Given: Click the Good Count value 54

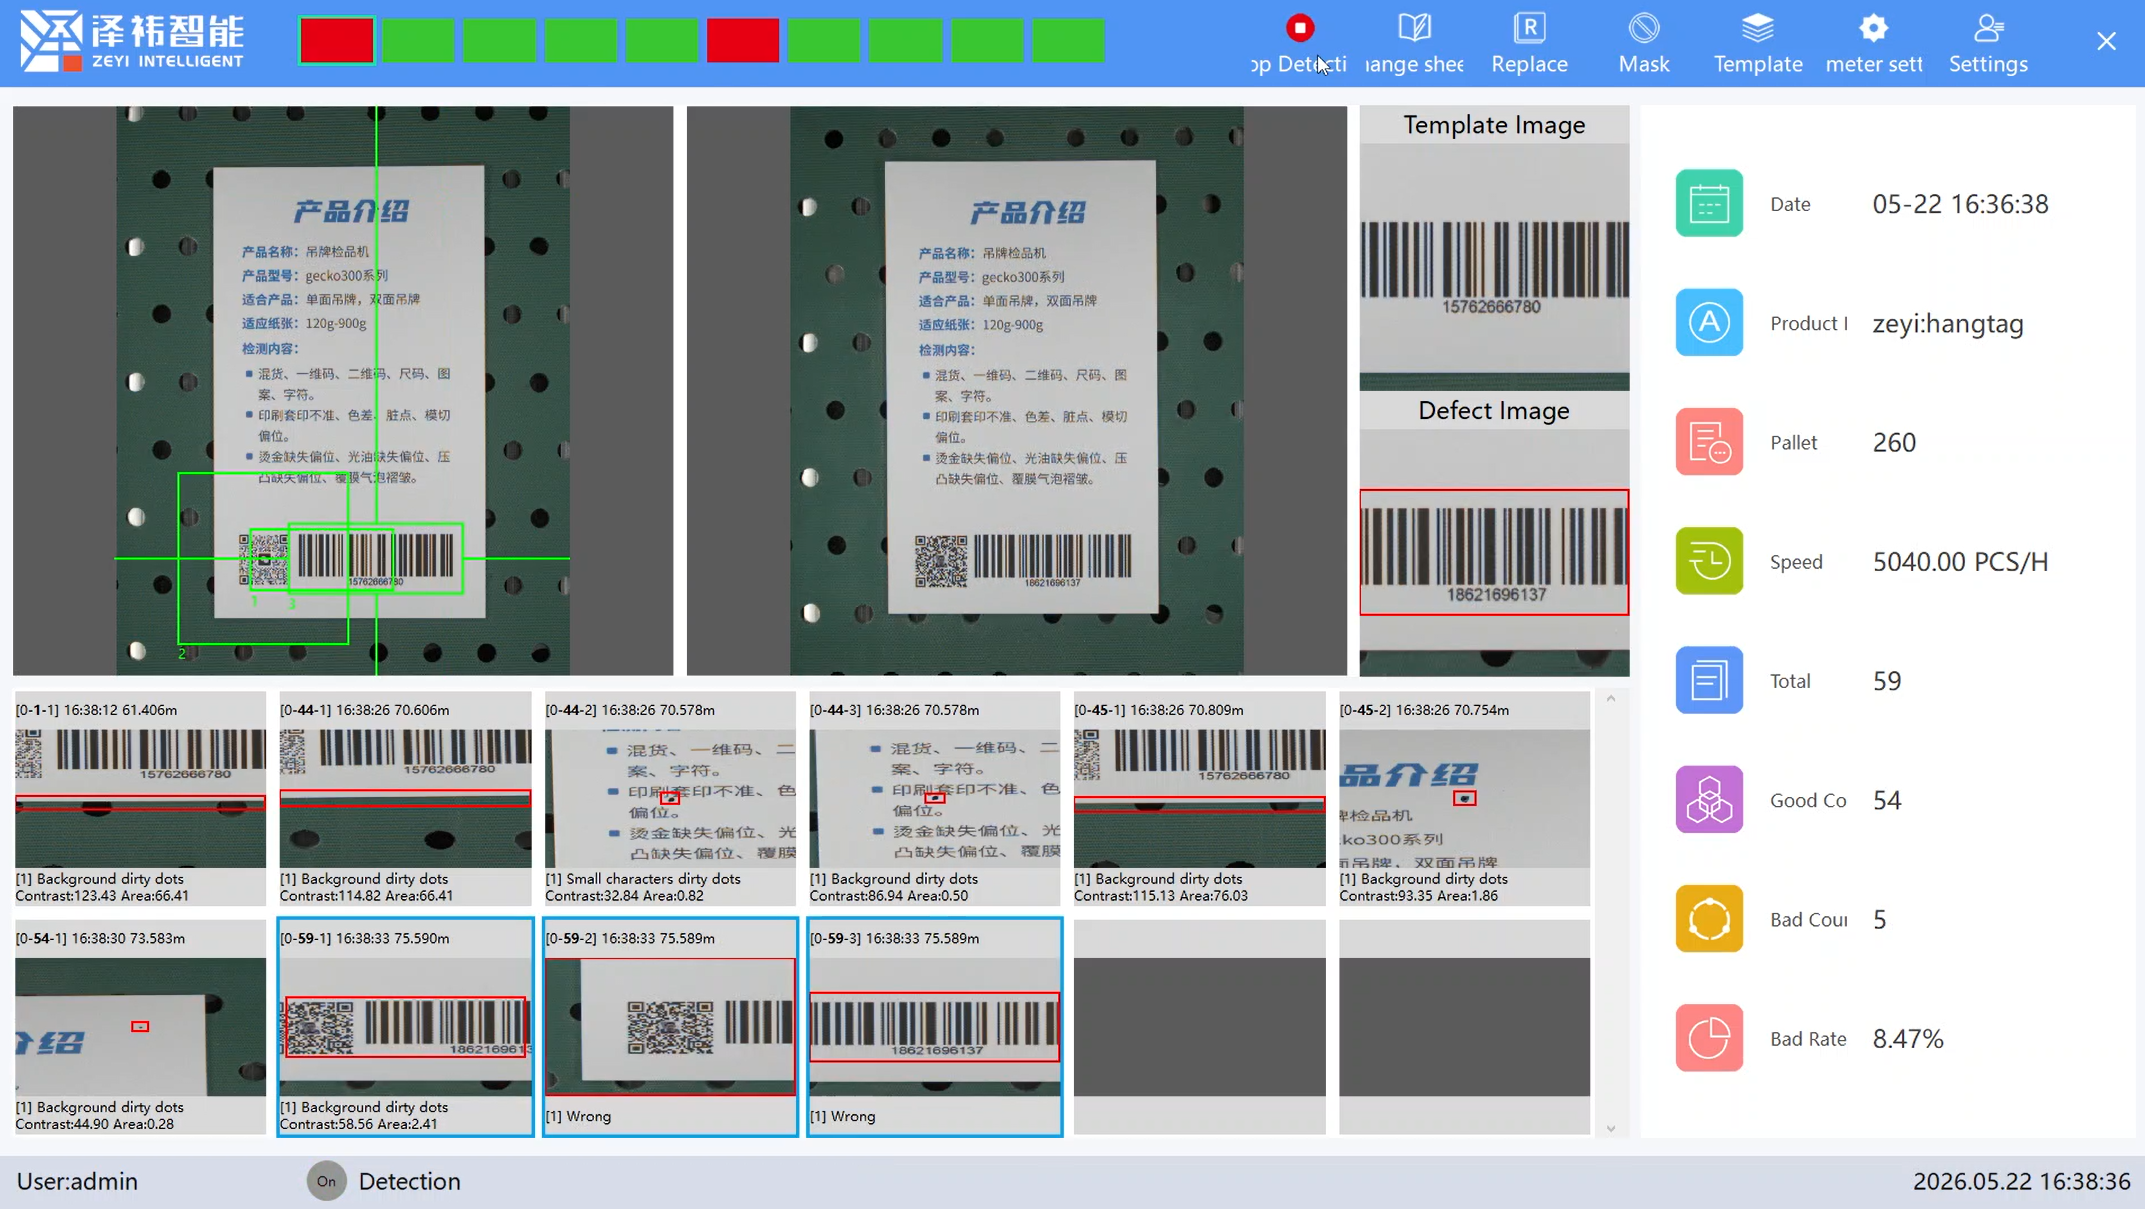Looking at the screenshot, I should (1887, 800).
